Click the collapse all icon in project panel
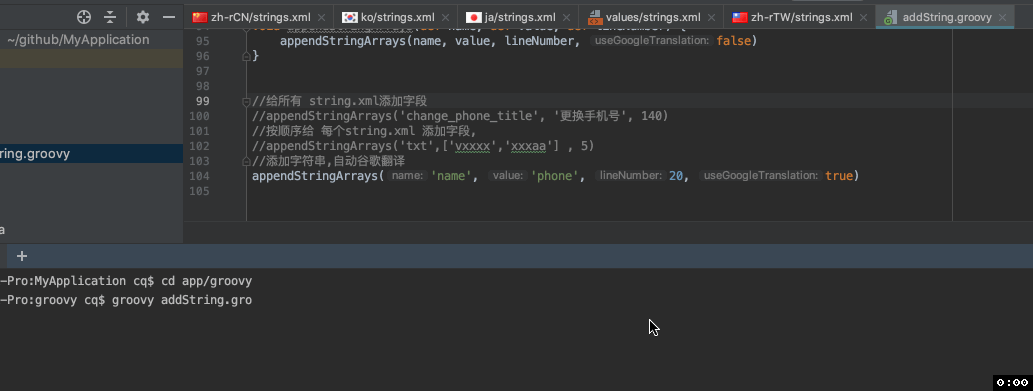1033x391 pixels. pos(110,17)
